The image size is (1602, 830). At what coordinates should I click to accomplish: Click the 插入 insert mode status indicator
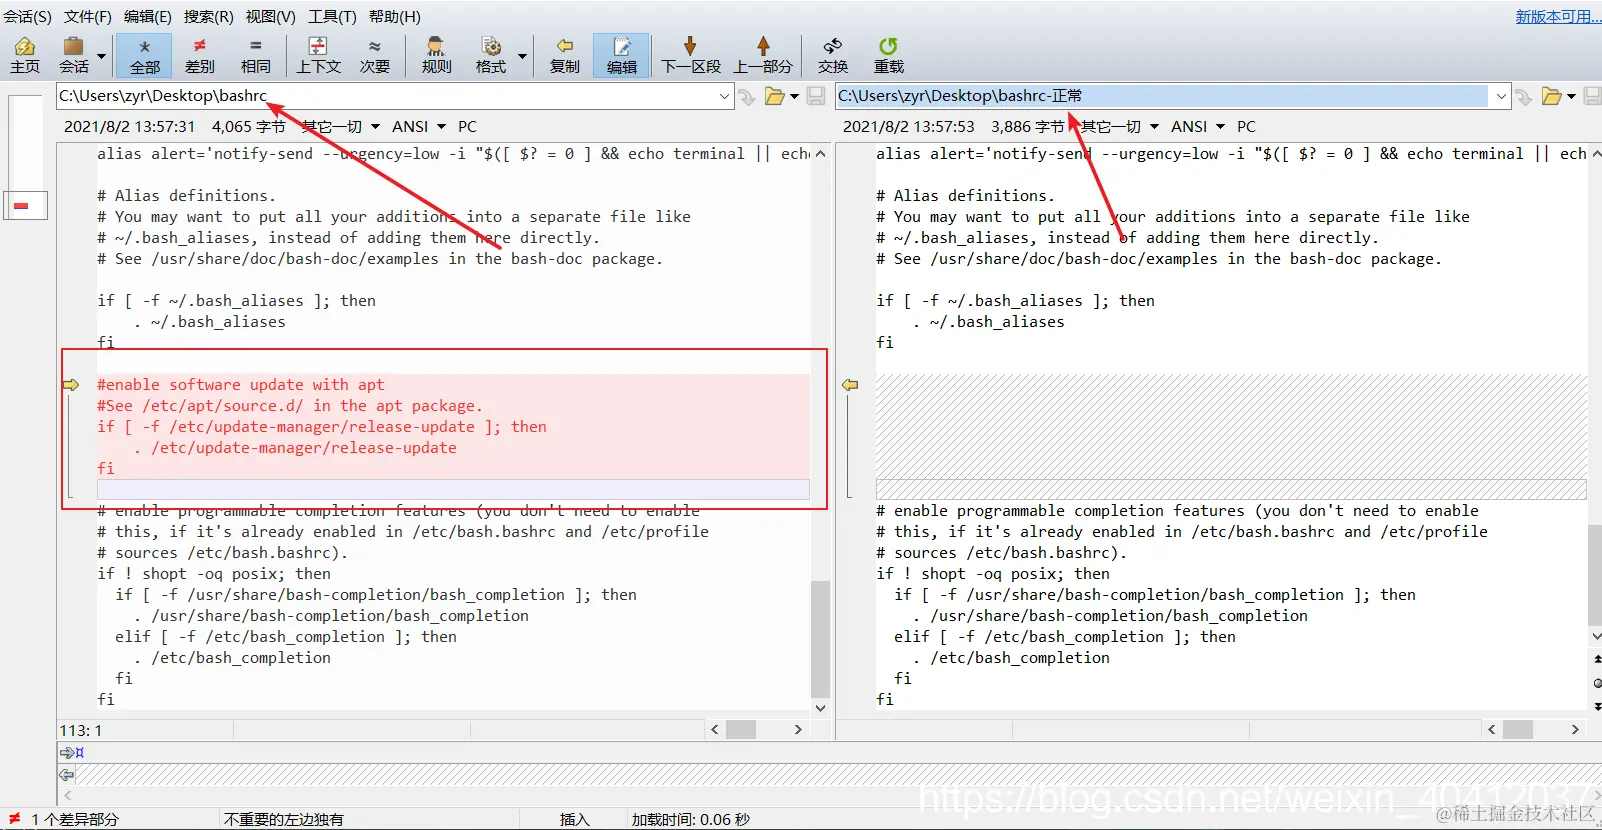pyautogui.click(x=574, y=819)
